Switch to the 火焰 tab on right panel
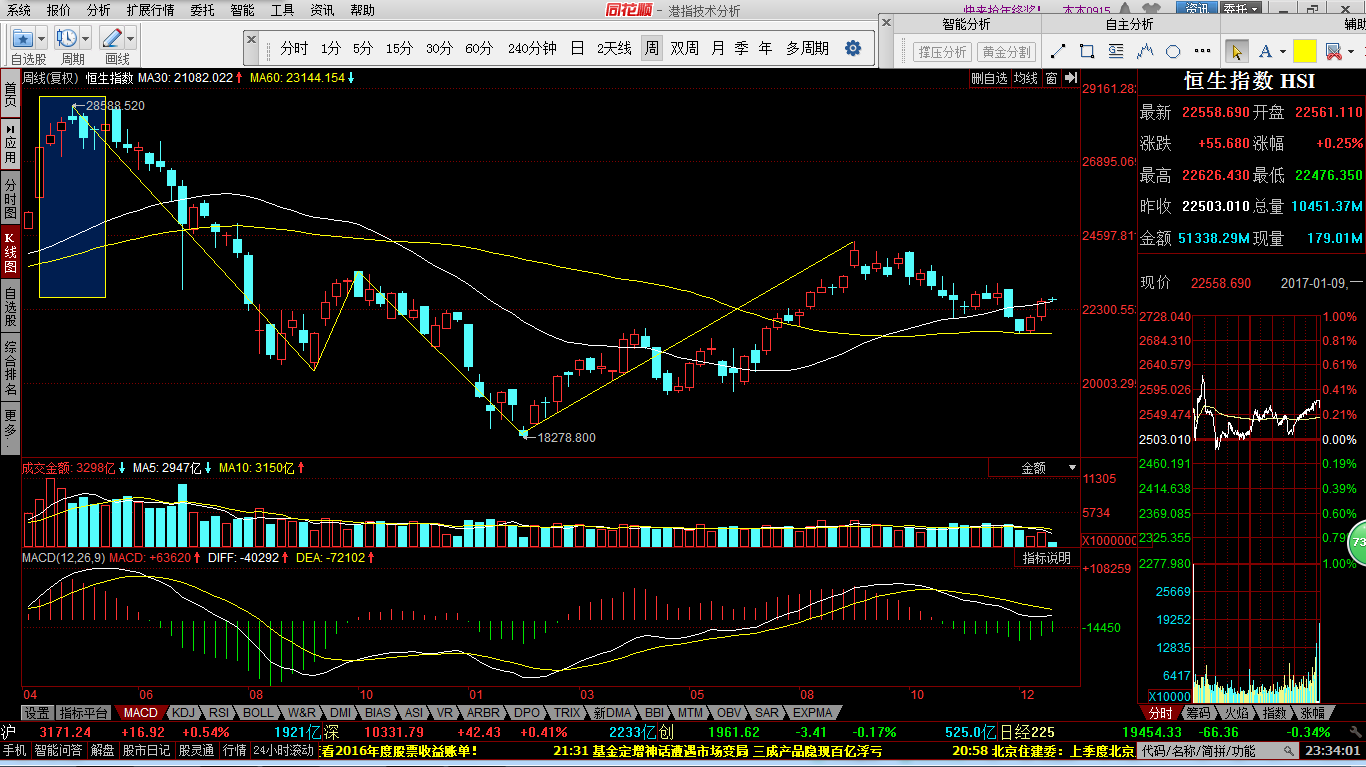This screenshot has width=1366, height=767. 1236,713
